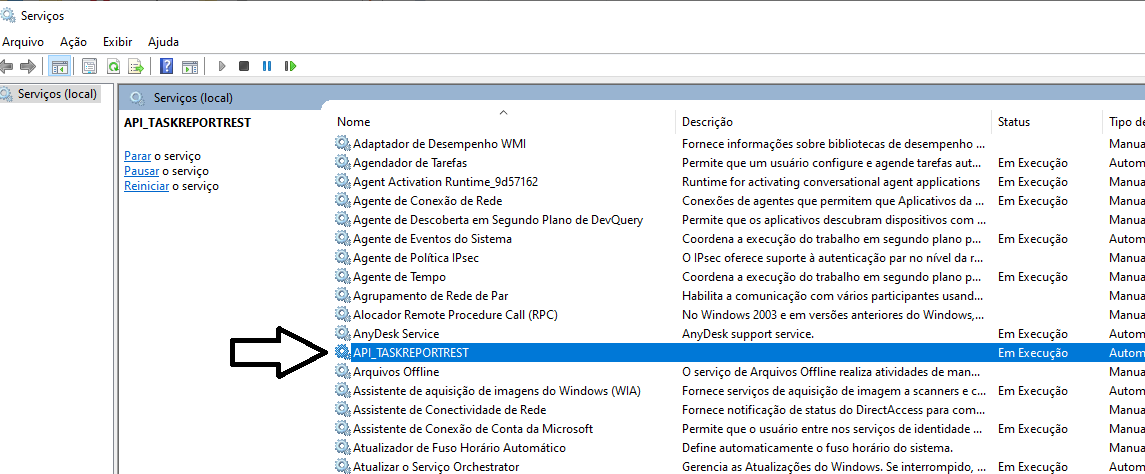Click the gear icon of Agente de Política IPsec
The image size is (1145, 474).
coord(342,257)
